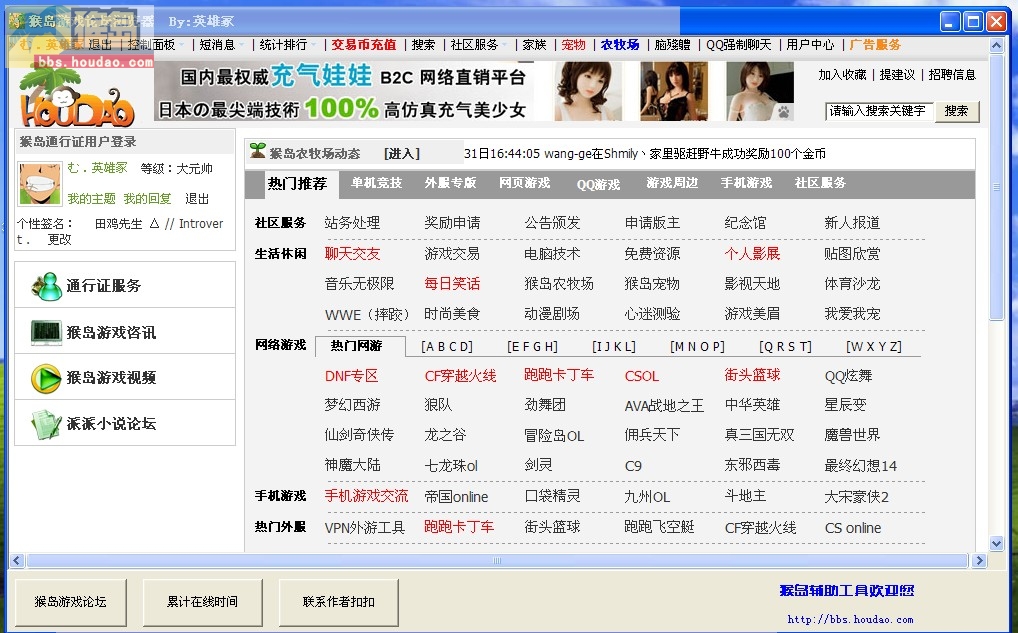Open the 站务处理 forum link
The image size is (1018, 633).
(353, 223)
